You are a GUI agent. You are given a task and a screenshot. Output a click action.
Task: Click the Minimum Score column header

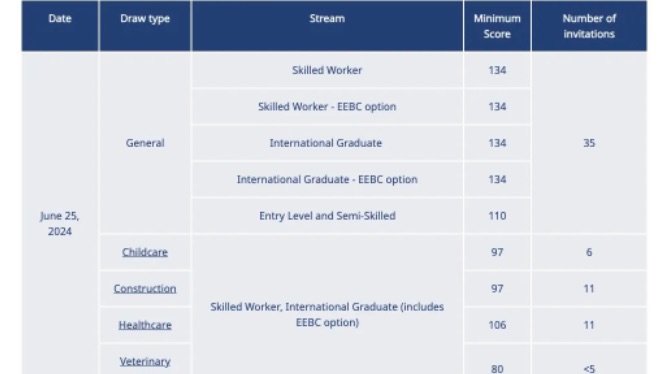(x=497, y=26)
